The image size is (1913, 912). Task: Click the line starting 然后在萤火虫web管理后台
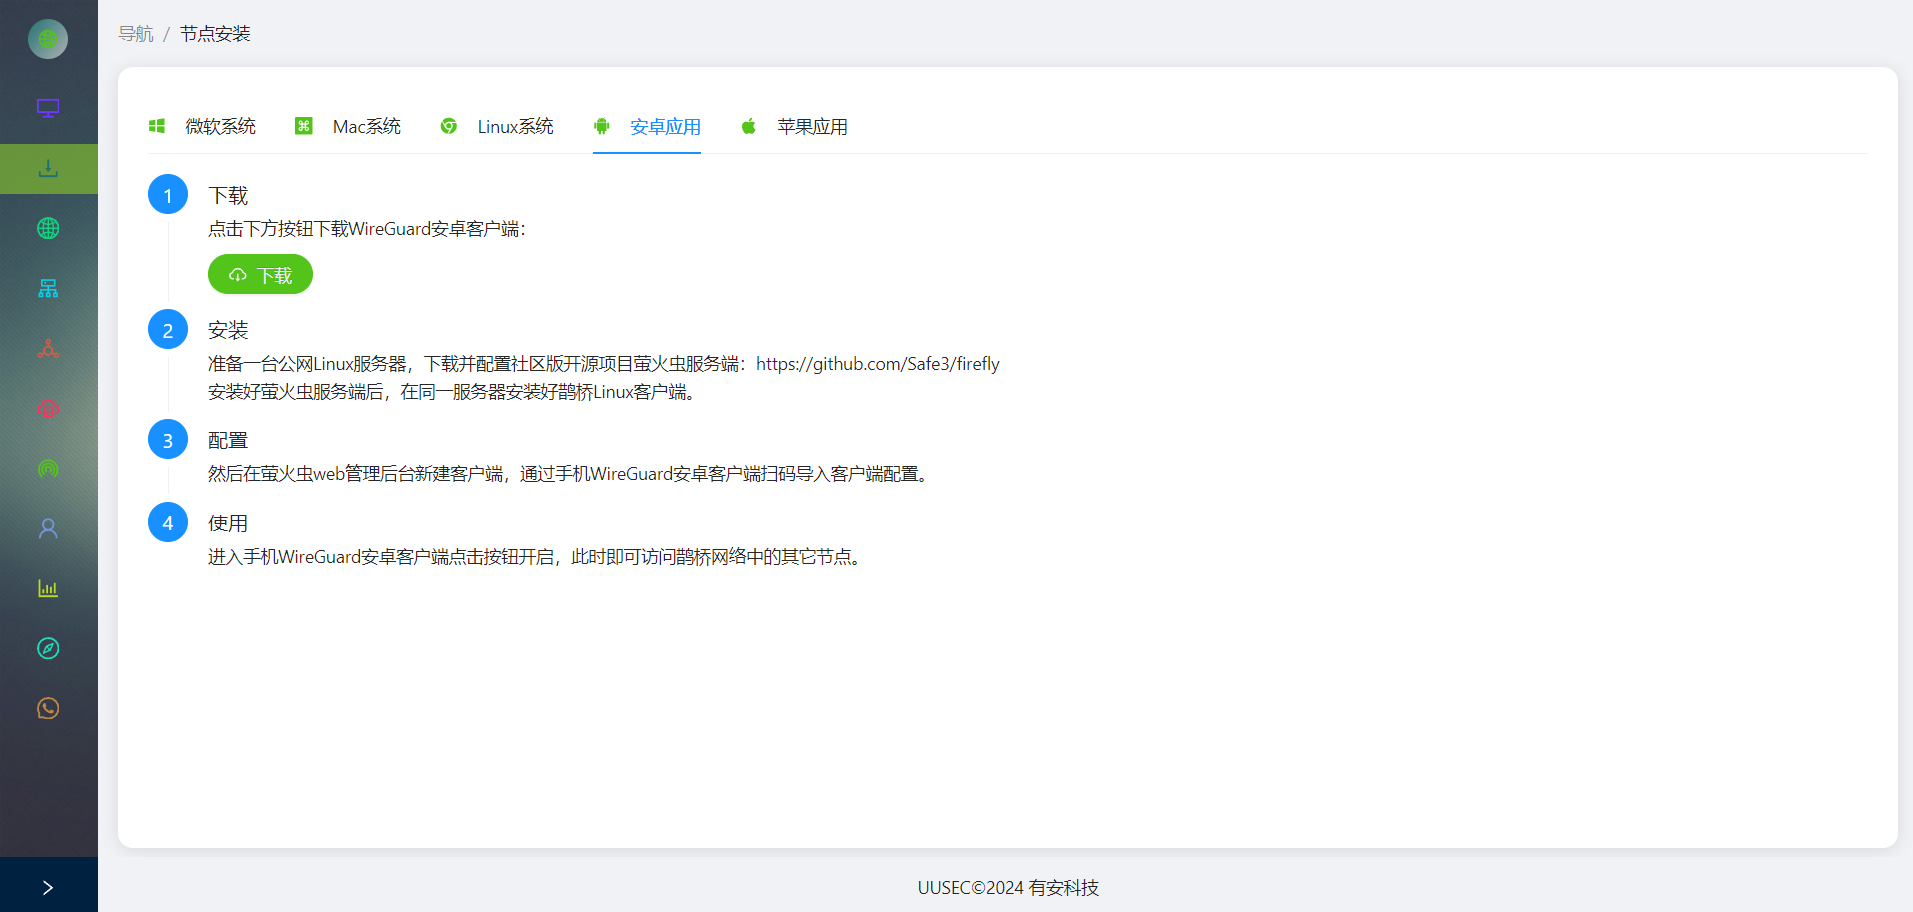tap(571, 474)
